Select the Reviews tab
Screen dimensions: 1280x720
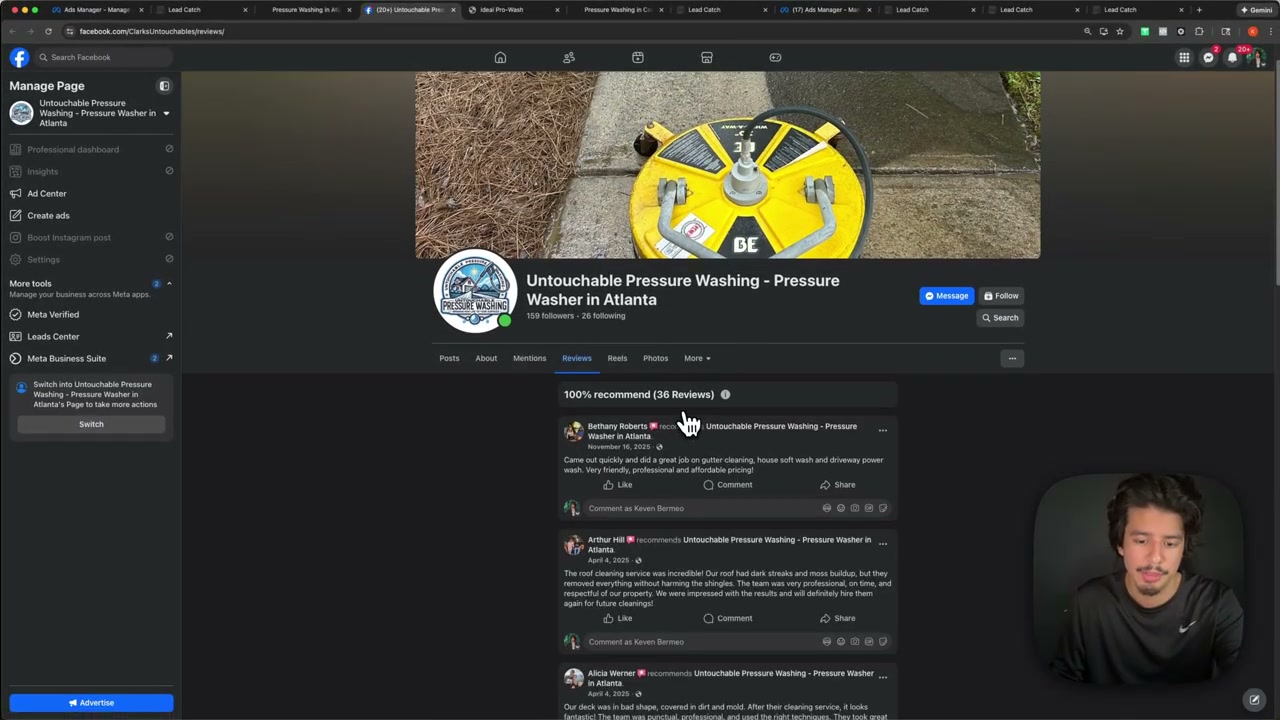click(x=577, y=358)
